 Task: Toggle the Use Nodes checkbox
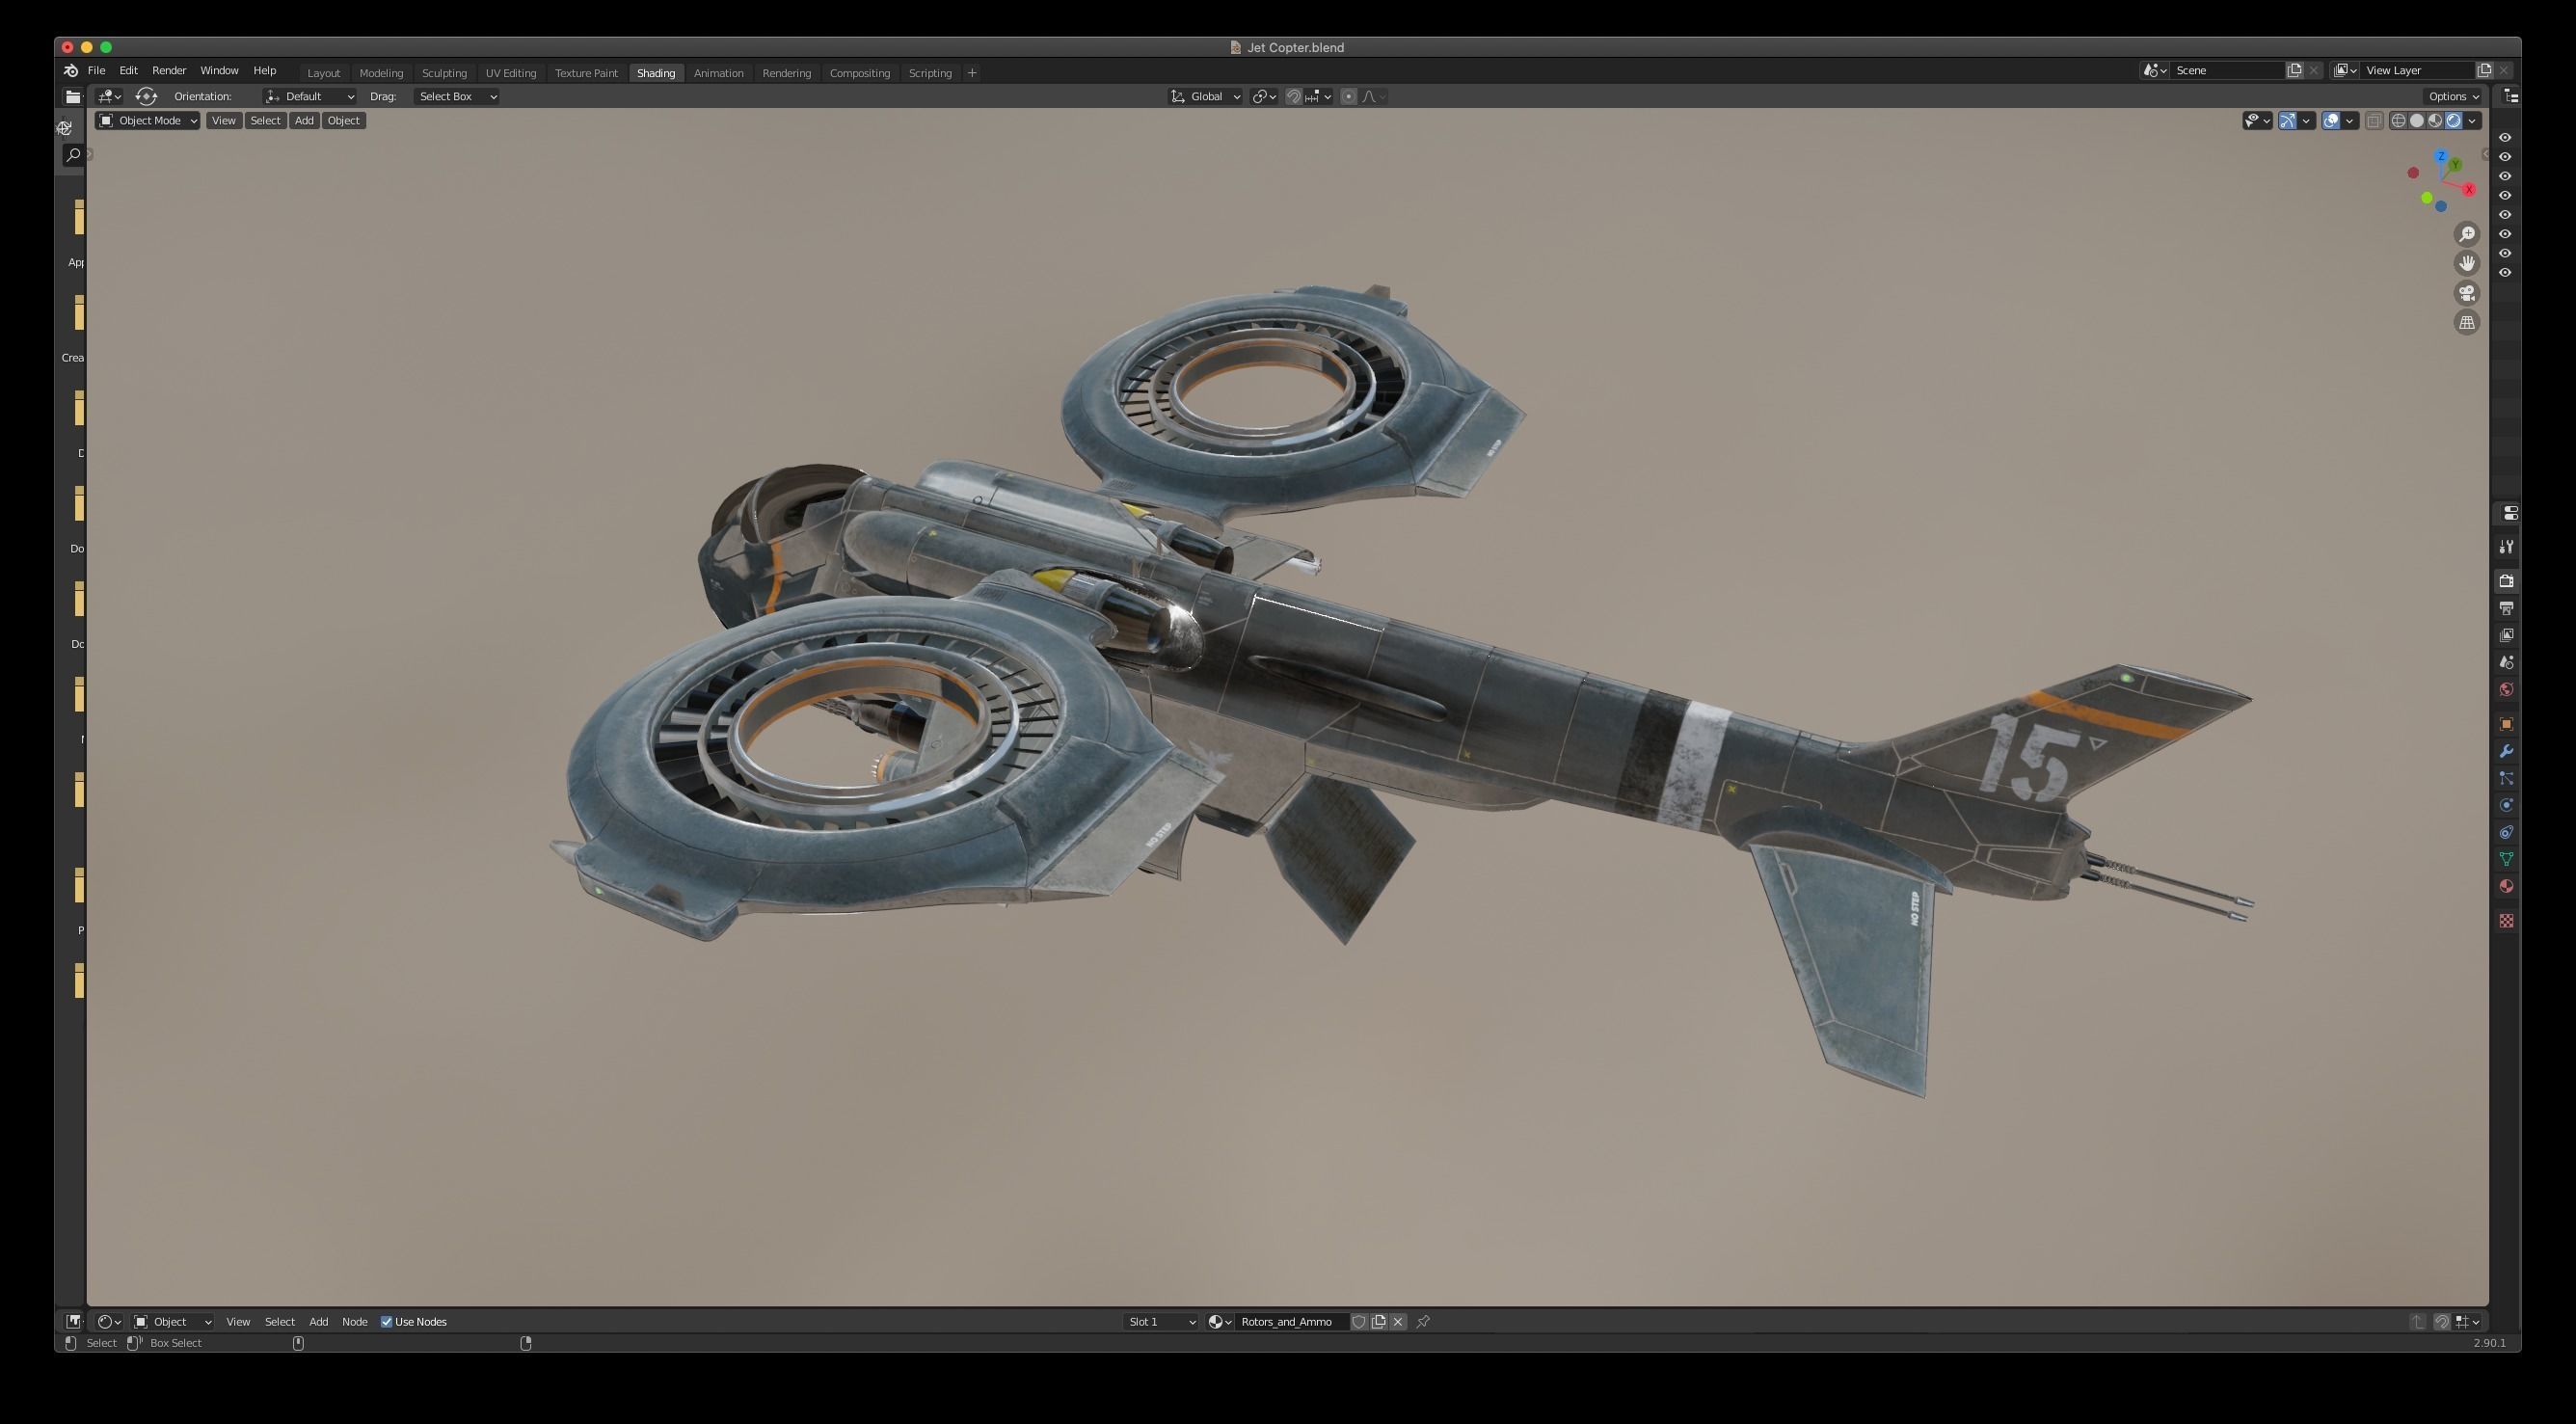(x=386, y=1322)
